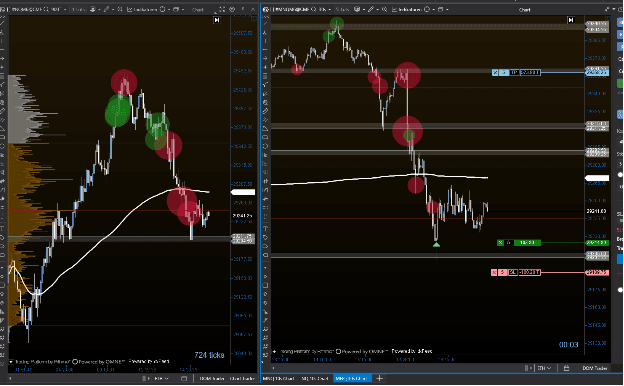
Task: Cancel the green working order on chart
Action: pyautogui.click(x=501, y=242)
